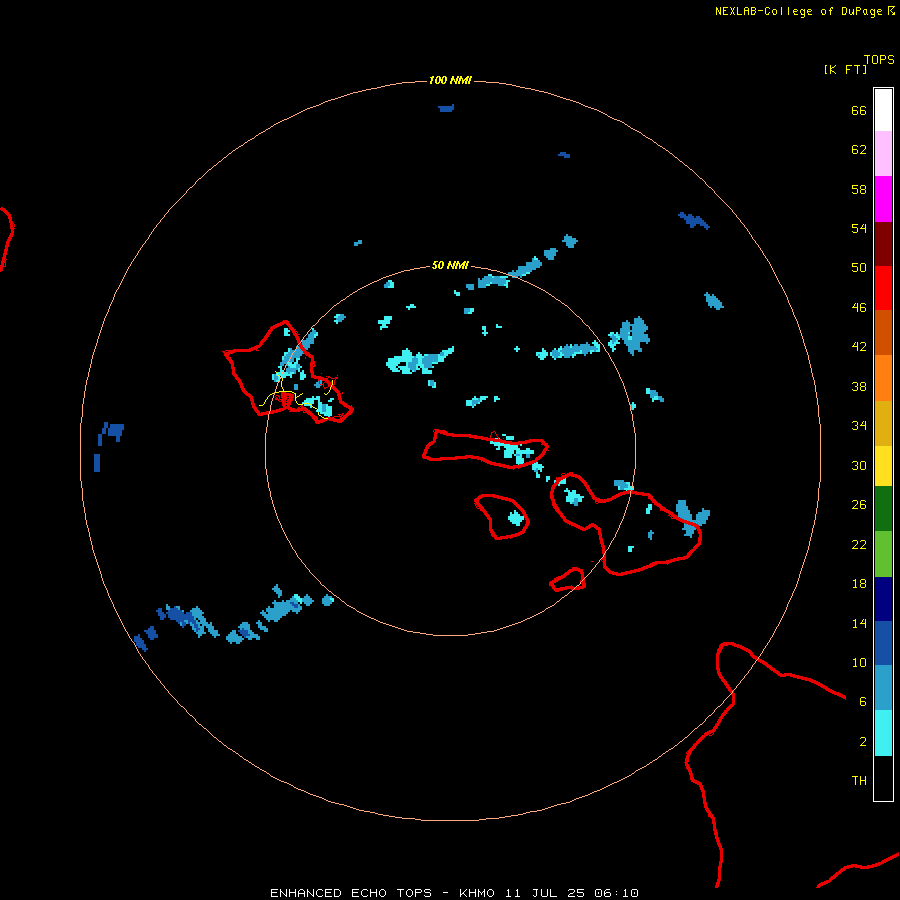Click the TH legend label
The width and height of the screenshot is (900, 900).
pyautogui.click(x=859, y=781)
